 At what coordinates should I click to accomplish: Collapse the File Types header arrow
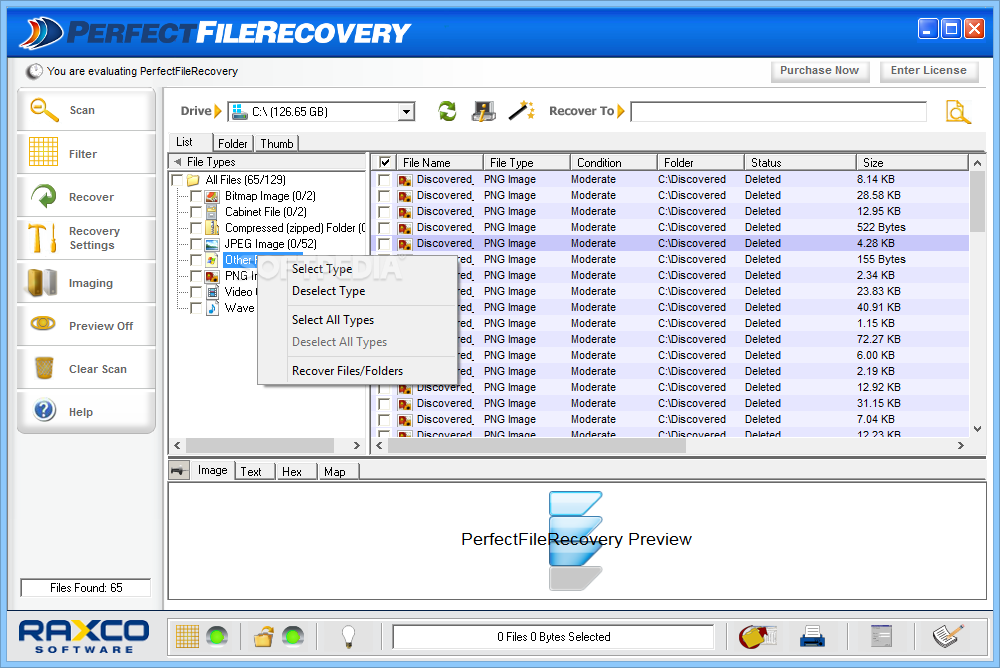(x=178, y=161)
